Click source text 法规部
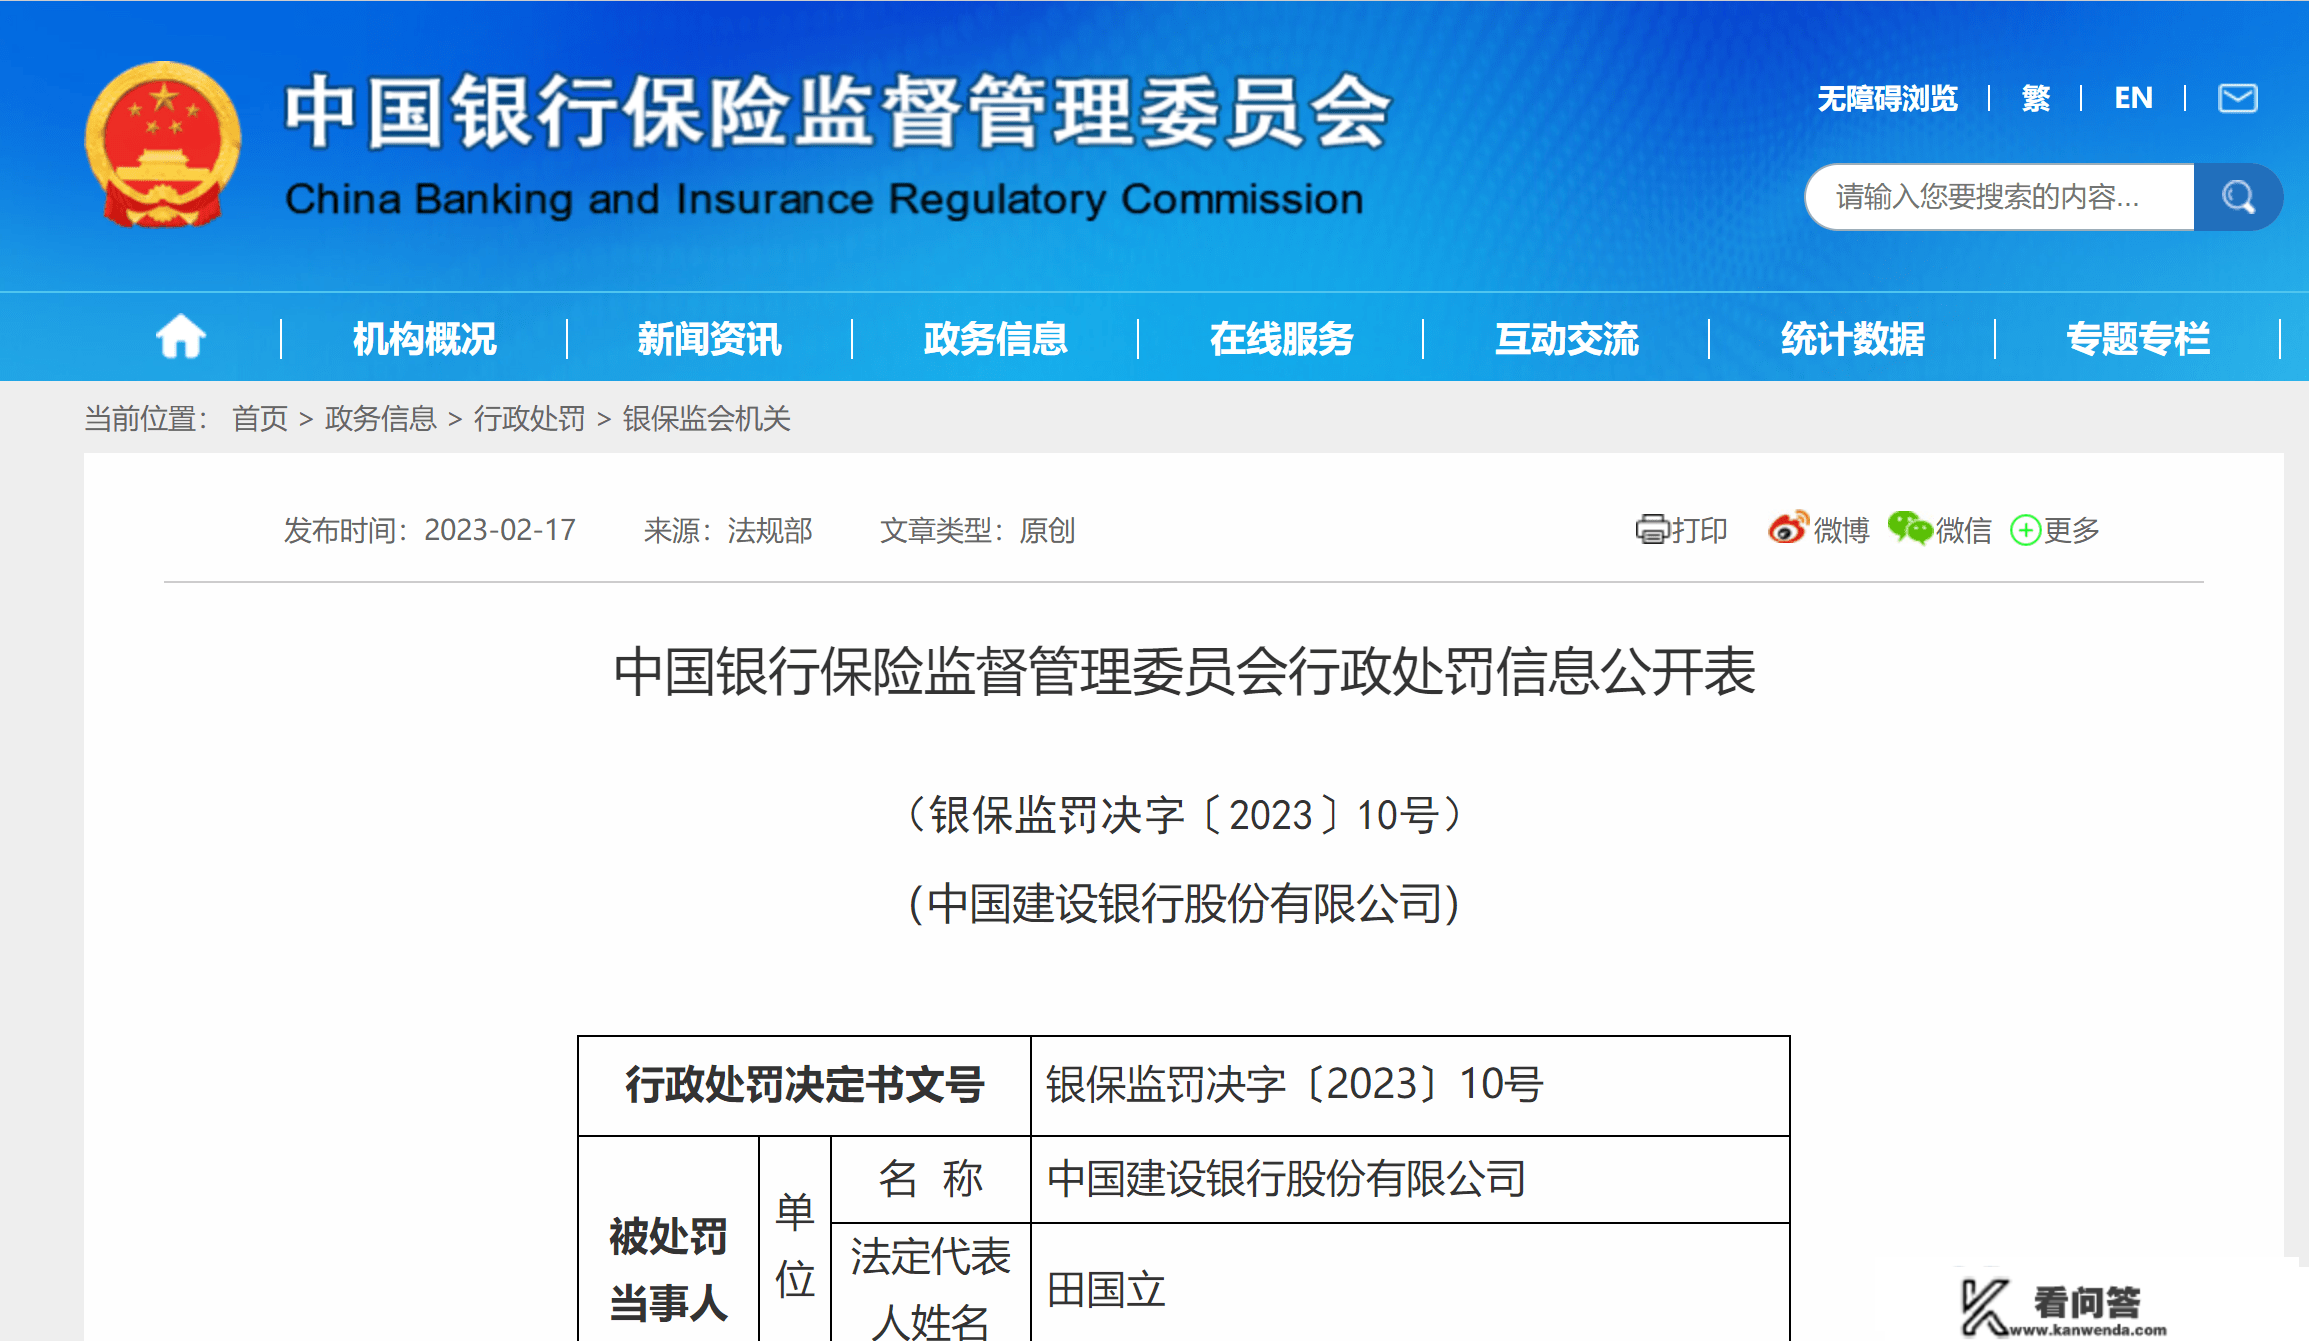Viewport: 2309px width, 1341px height. (x=769, y=530)
